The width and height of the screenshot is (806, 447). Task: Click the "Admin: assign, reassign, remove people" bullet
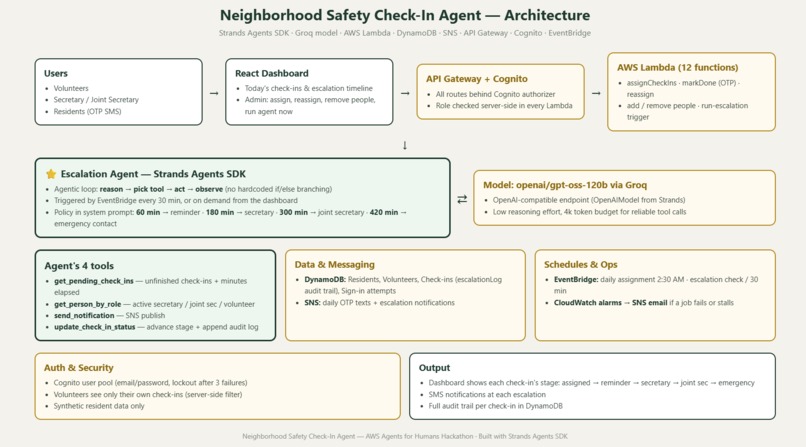tap(310, 105)
